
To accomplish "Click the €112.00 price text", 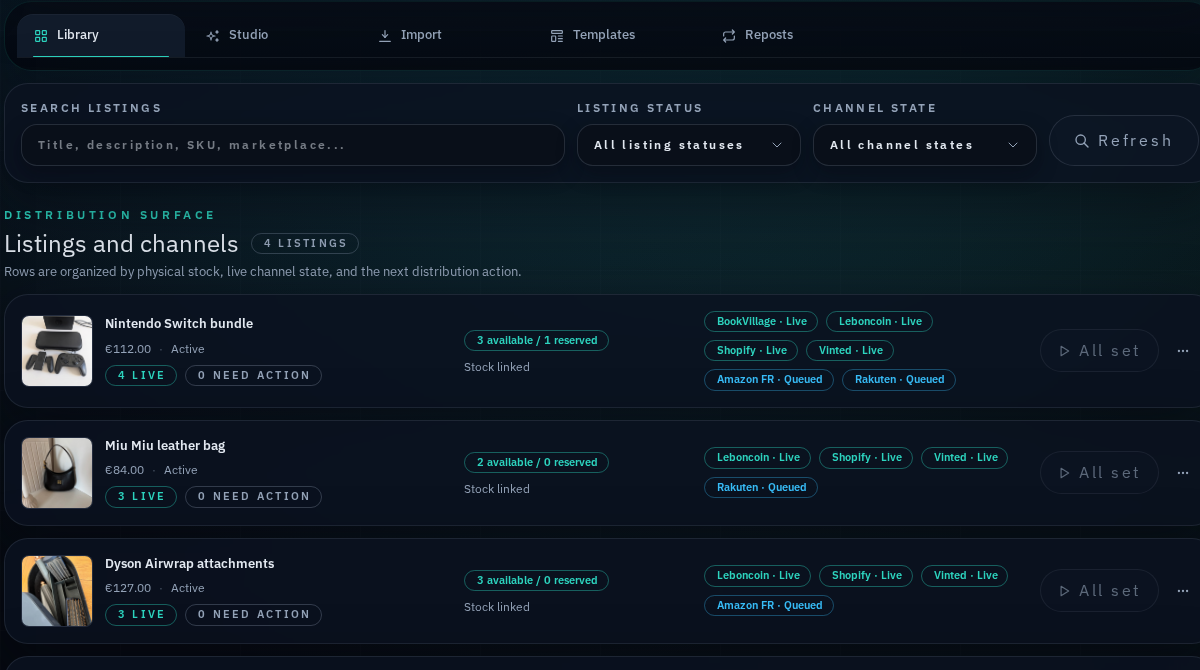I will (x=128, y=349).
